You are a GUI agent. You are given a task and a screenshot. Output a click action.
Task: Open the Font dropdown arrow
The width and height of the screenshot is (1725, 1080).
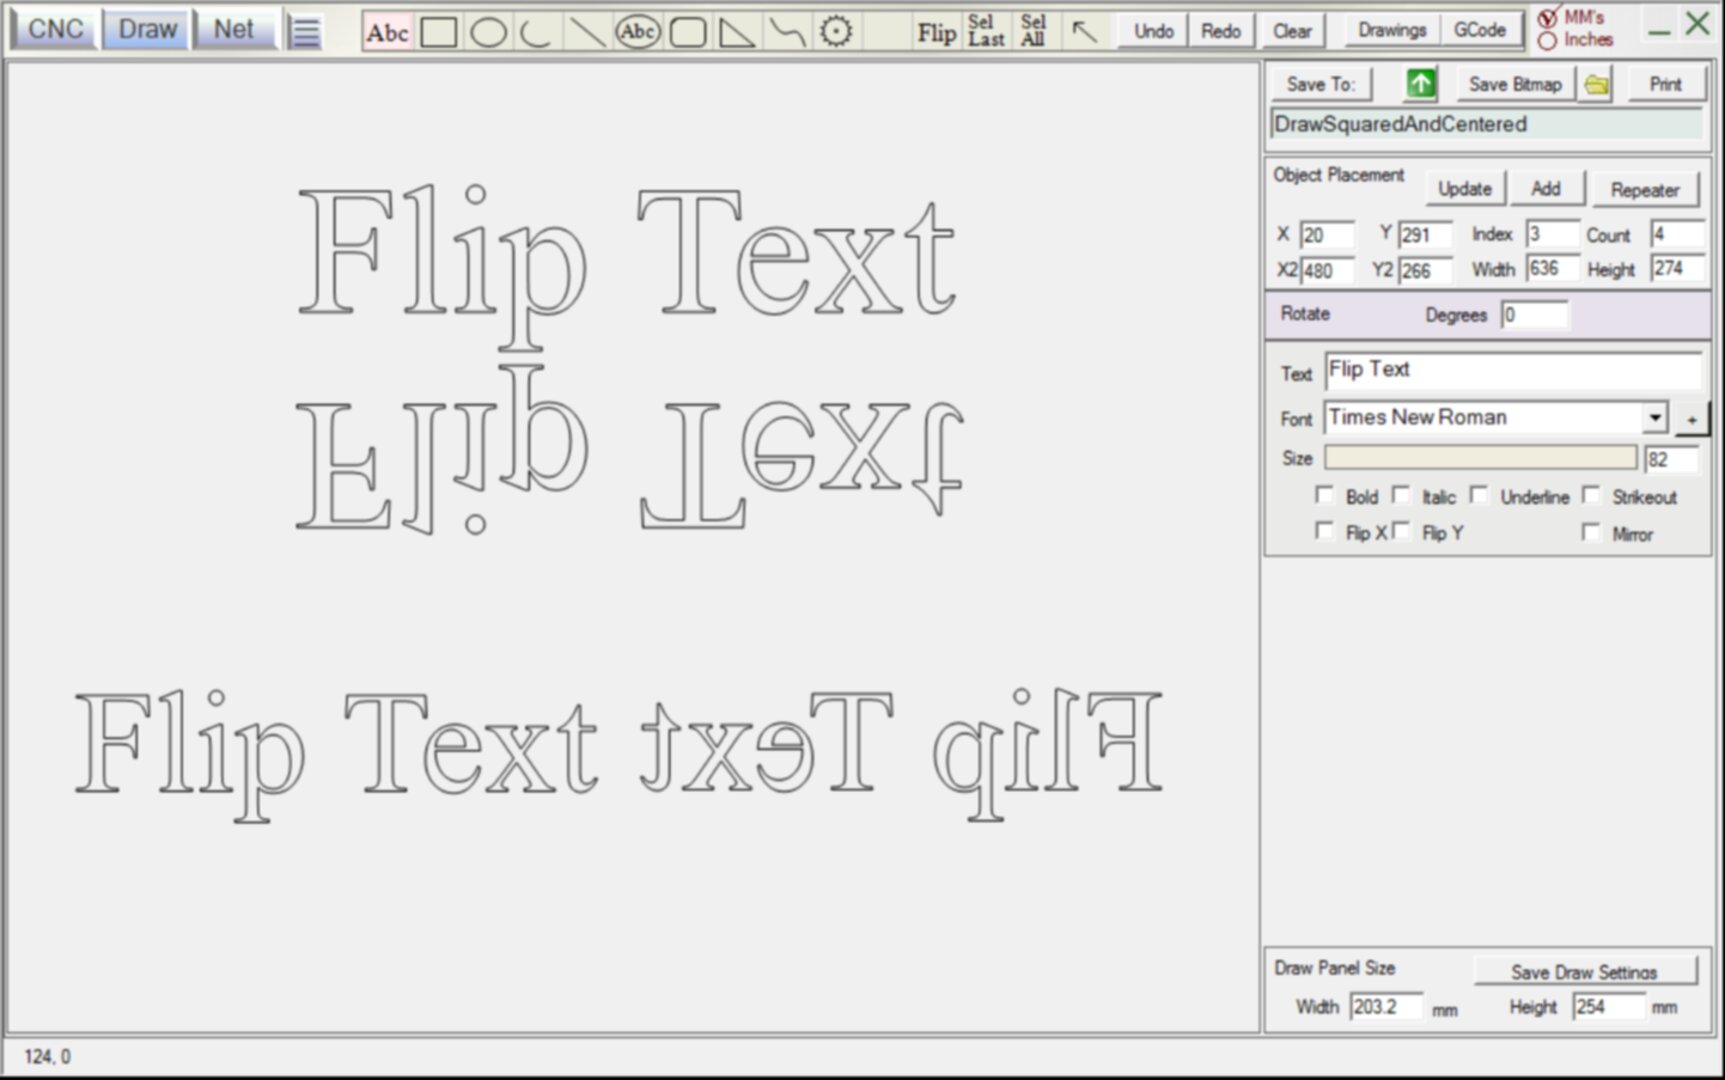pos(1655,417)
